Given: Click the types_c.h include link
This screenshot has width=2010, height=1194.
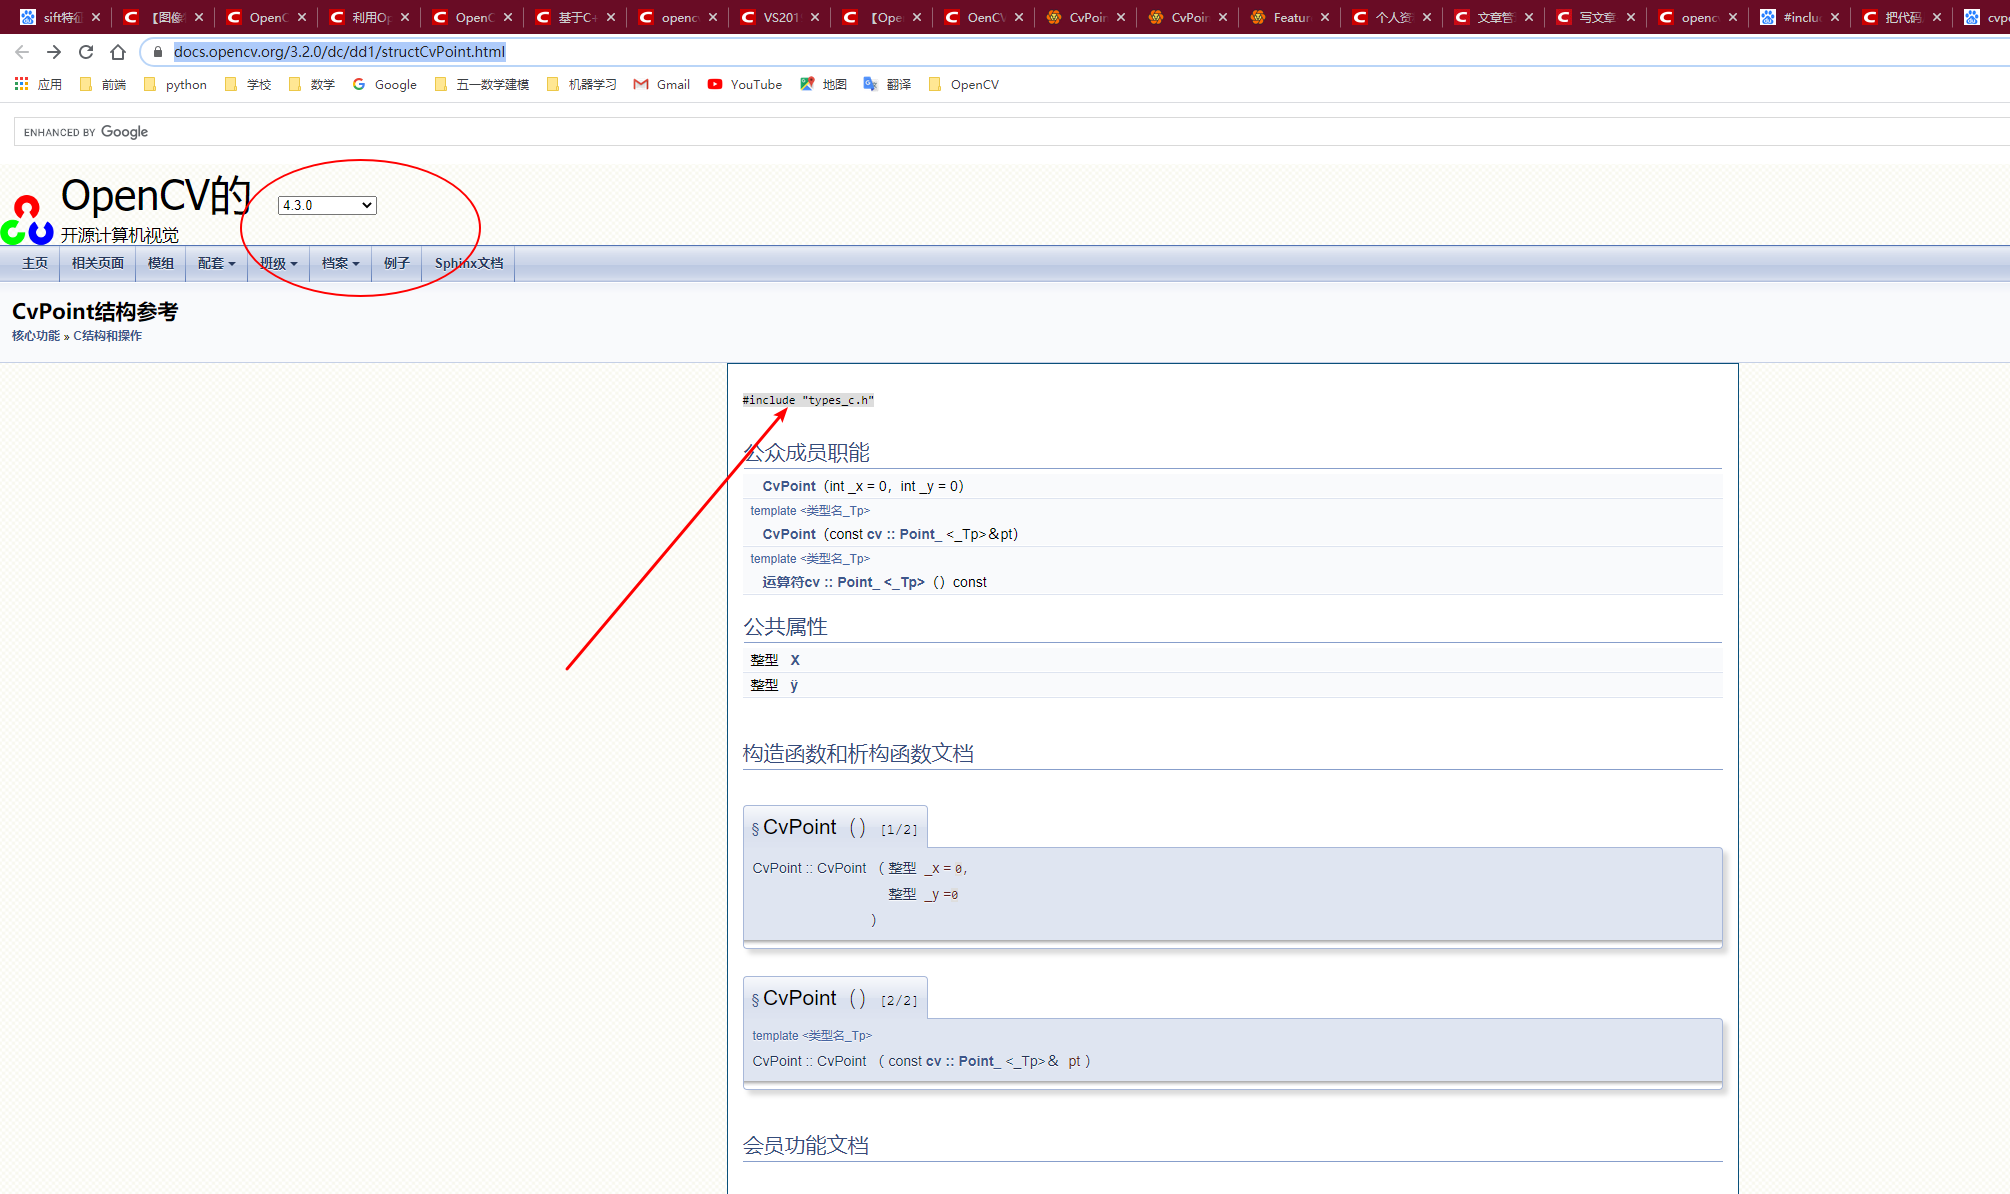Looking at the screenshot, I should click(x=838, y=400).
